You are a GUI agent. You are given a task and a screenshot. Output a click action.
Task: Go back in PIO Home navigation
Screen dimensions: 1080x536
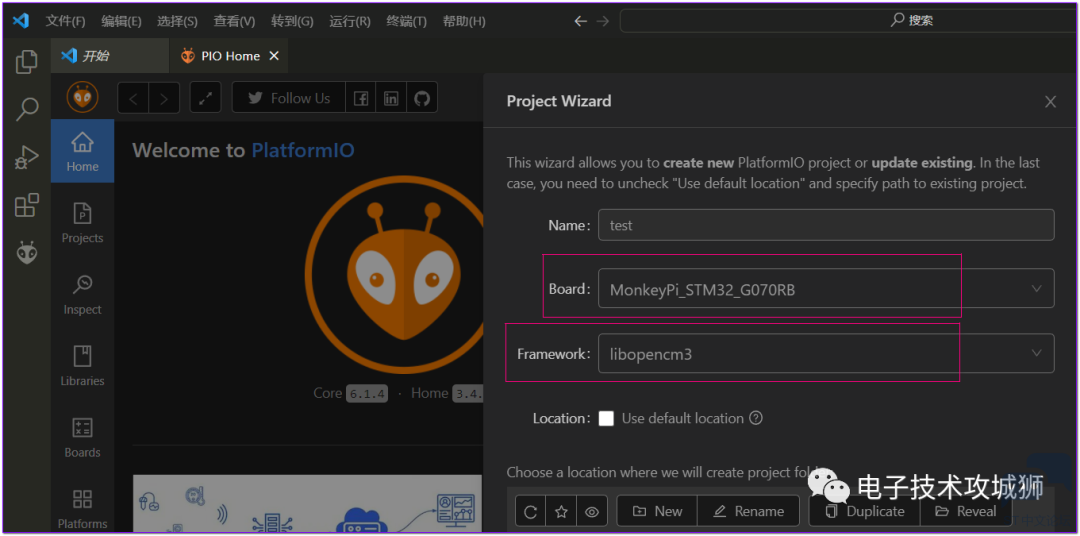point(134,99)
